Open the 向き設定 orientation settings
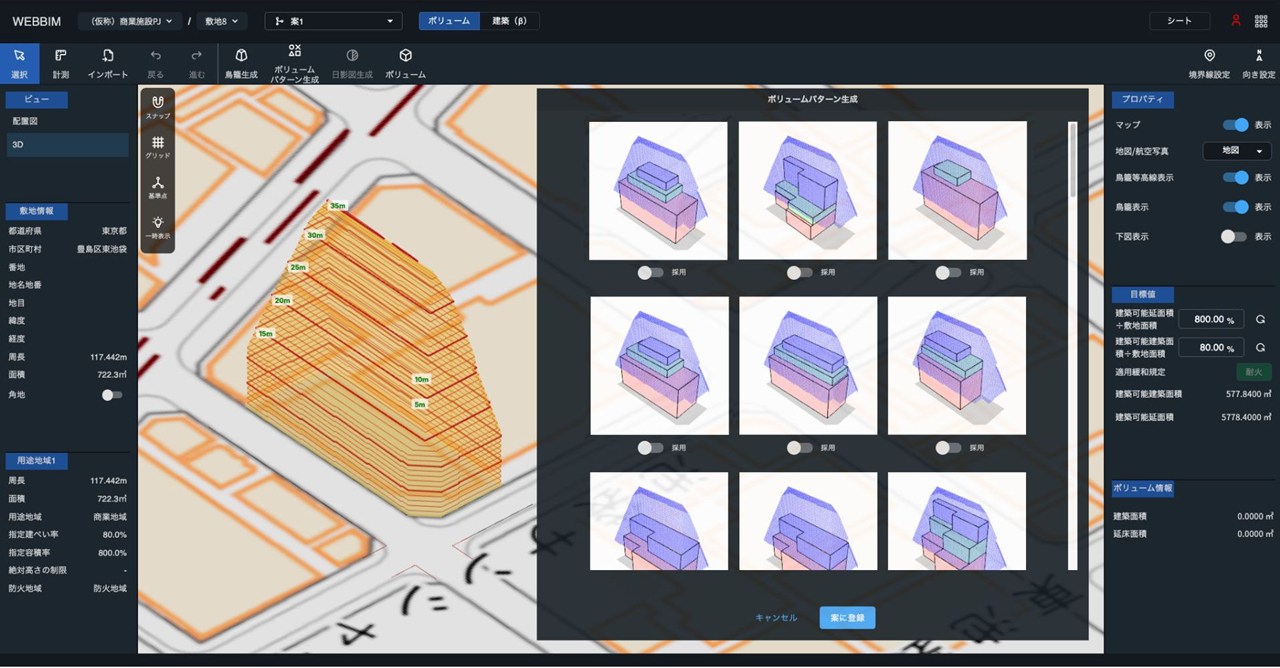This screenshot has height=668, width=1280. pyautogui.click(x=1258, y=63)
